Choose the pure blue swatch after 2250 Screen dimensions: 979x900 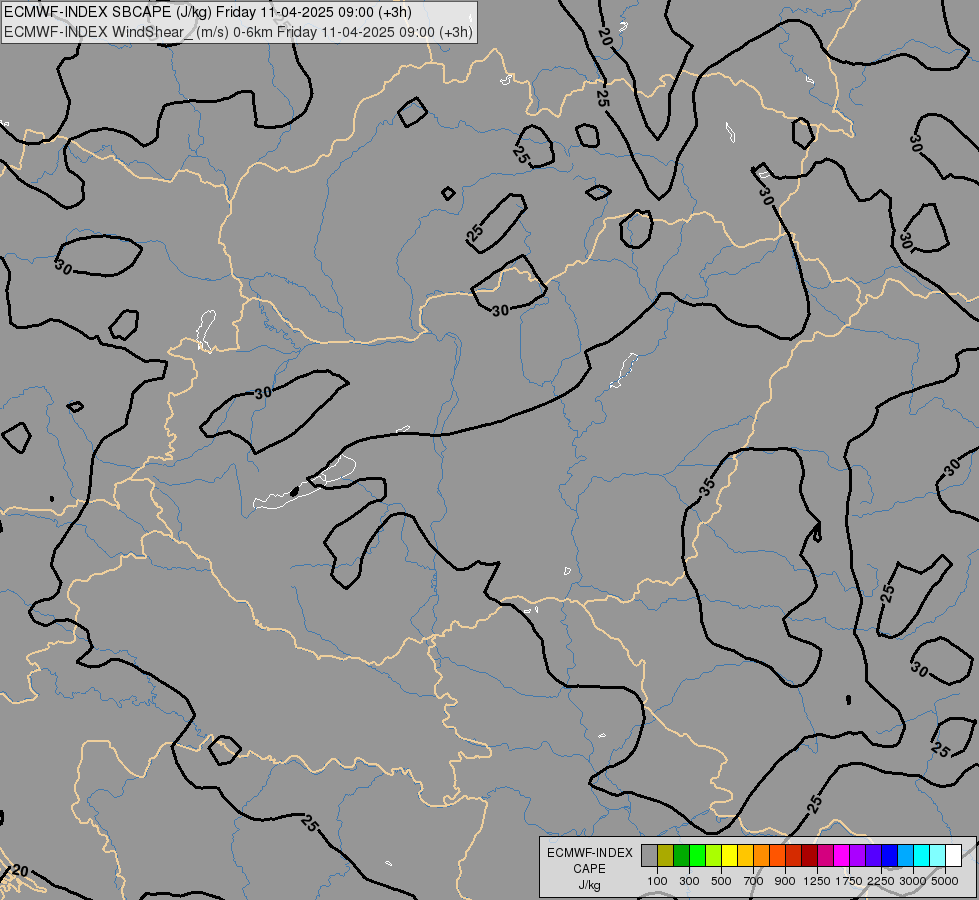[x=890, y=856]
